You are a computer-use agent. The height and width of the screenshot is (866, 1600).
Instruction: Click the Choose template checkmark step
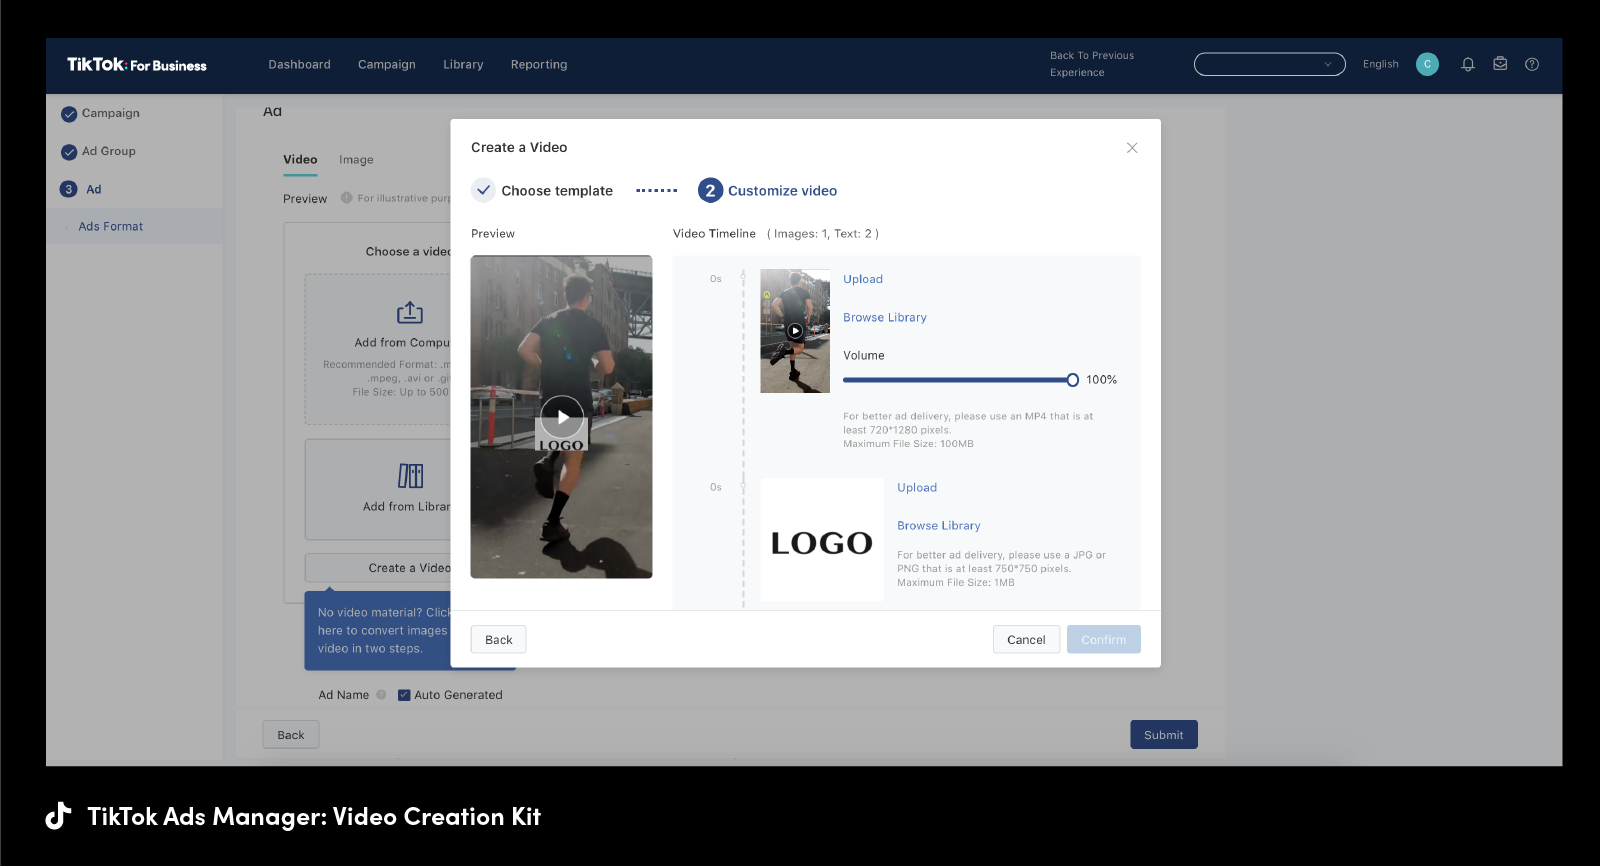pyautogui.click(x=484, y=190)
